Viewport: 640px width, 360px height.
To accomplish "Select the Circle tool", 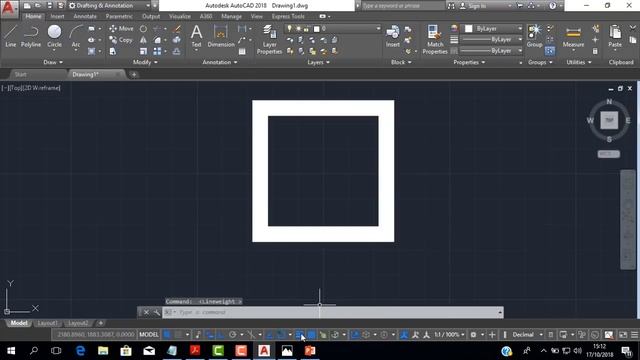I will click(54, 36).
